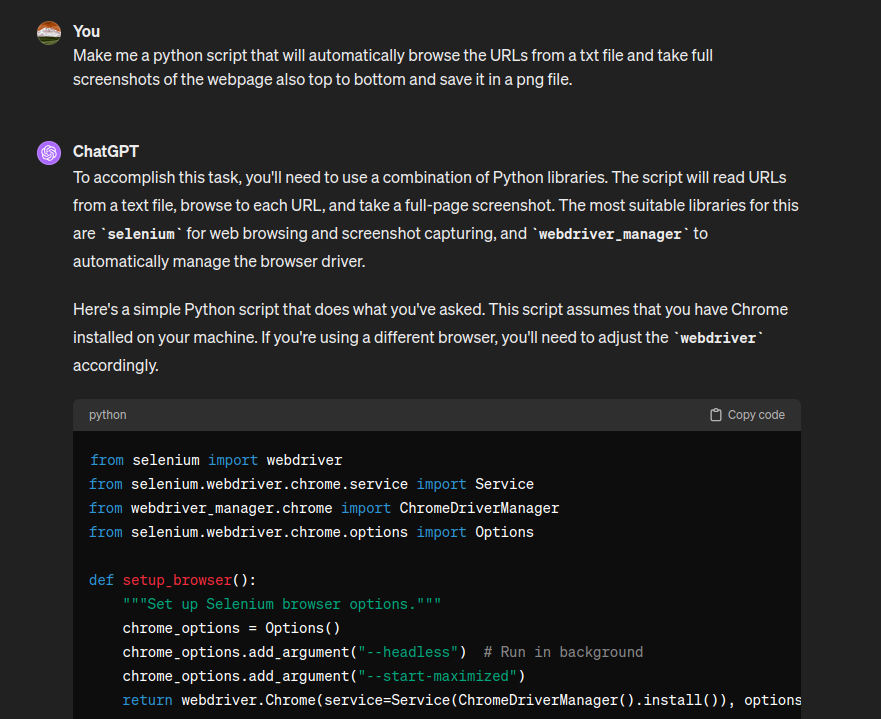Screen dimensions: 881x719
Task: Click the user prompt text starting 'Make me a python script'
Action: click(x=393, y=67)
